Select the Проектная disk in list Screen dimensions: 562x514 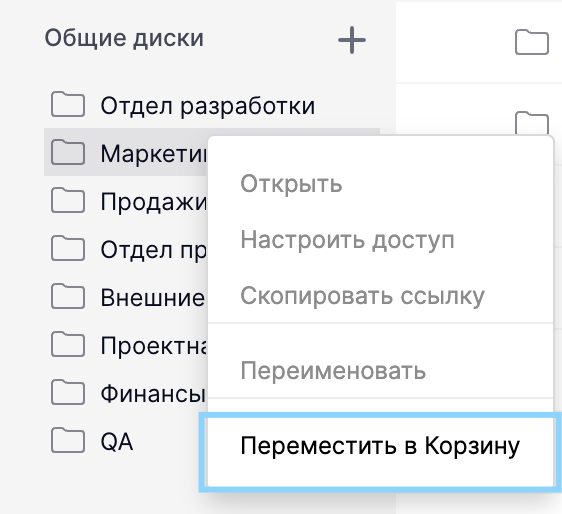[x=126, y=345]
